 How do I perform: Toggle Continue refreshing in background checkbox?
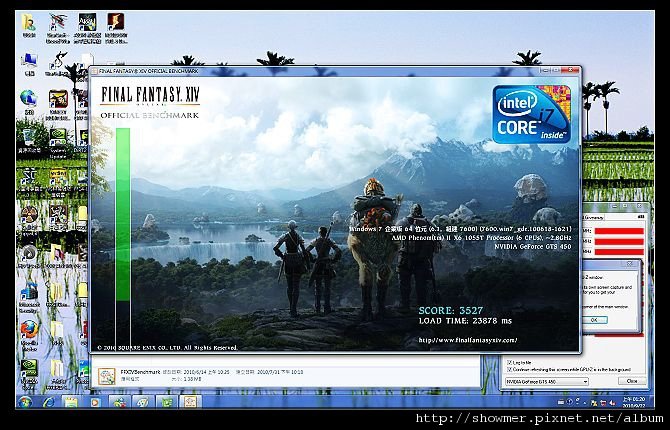pyautogui.click(x=509, y=369)
